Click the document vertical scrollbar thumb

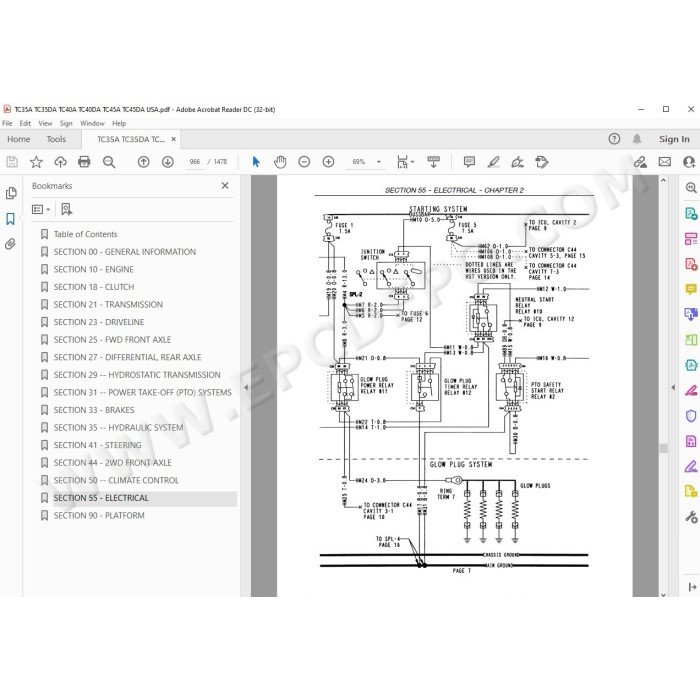pyautogui.click(x=663, y=448)
